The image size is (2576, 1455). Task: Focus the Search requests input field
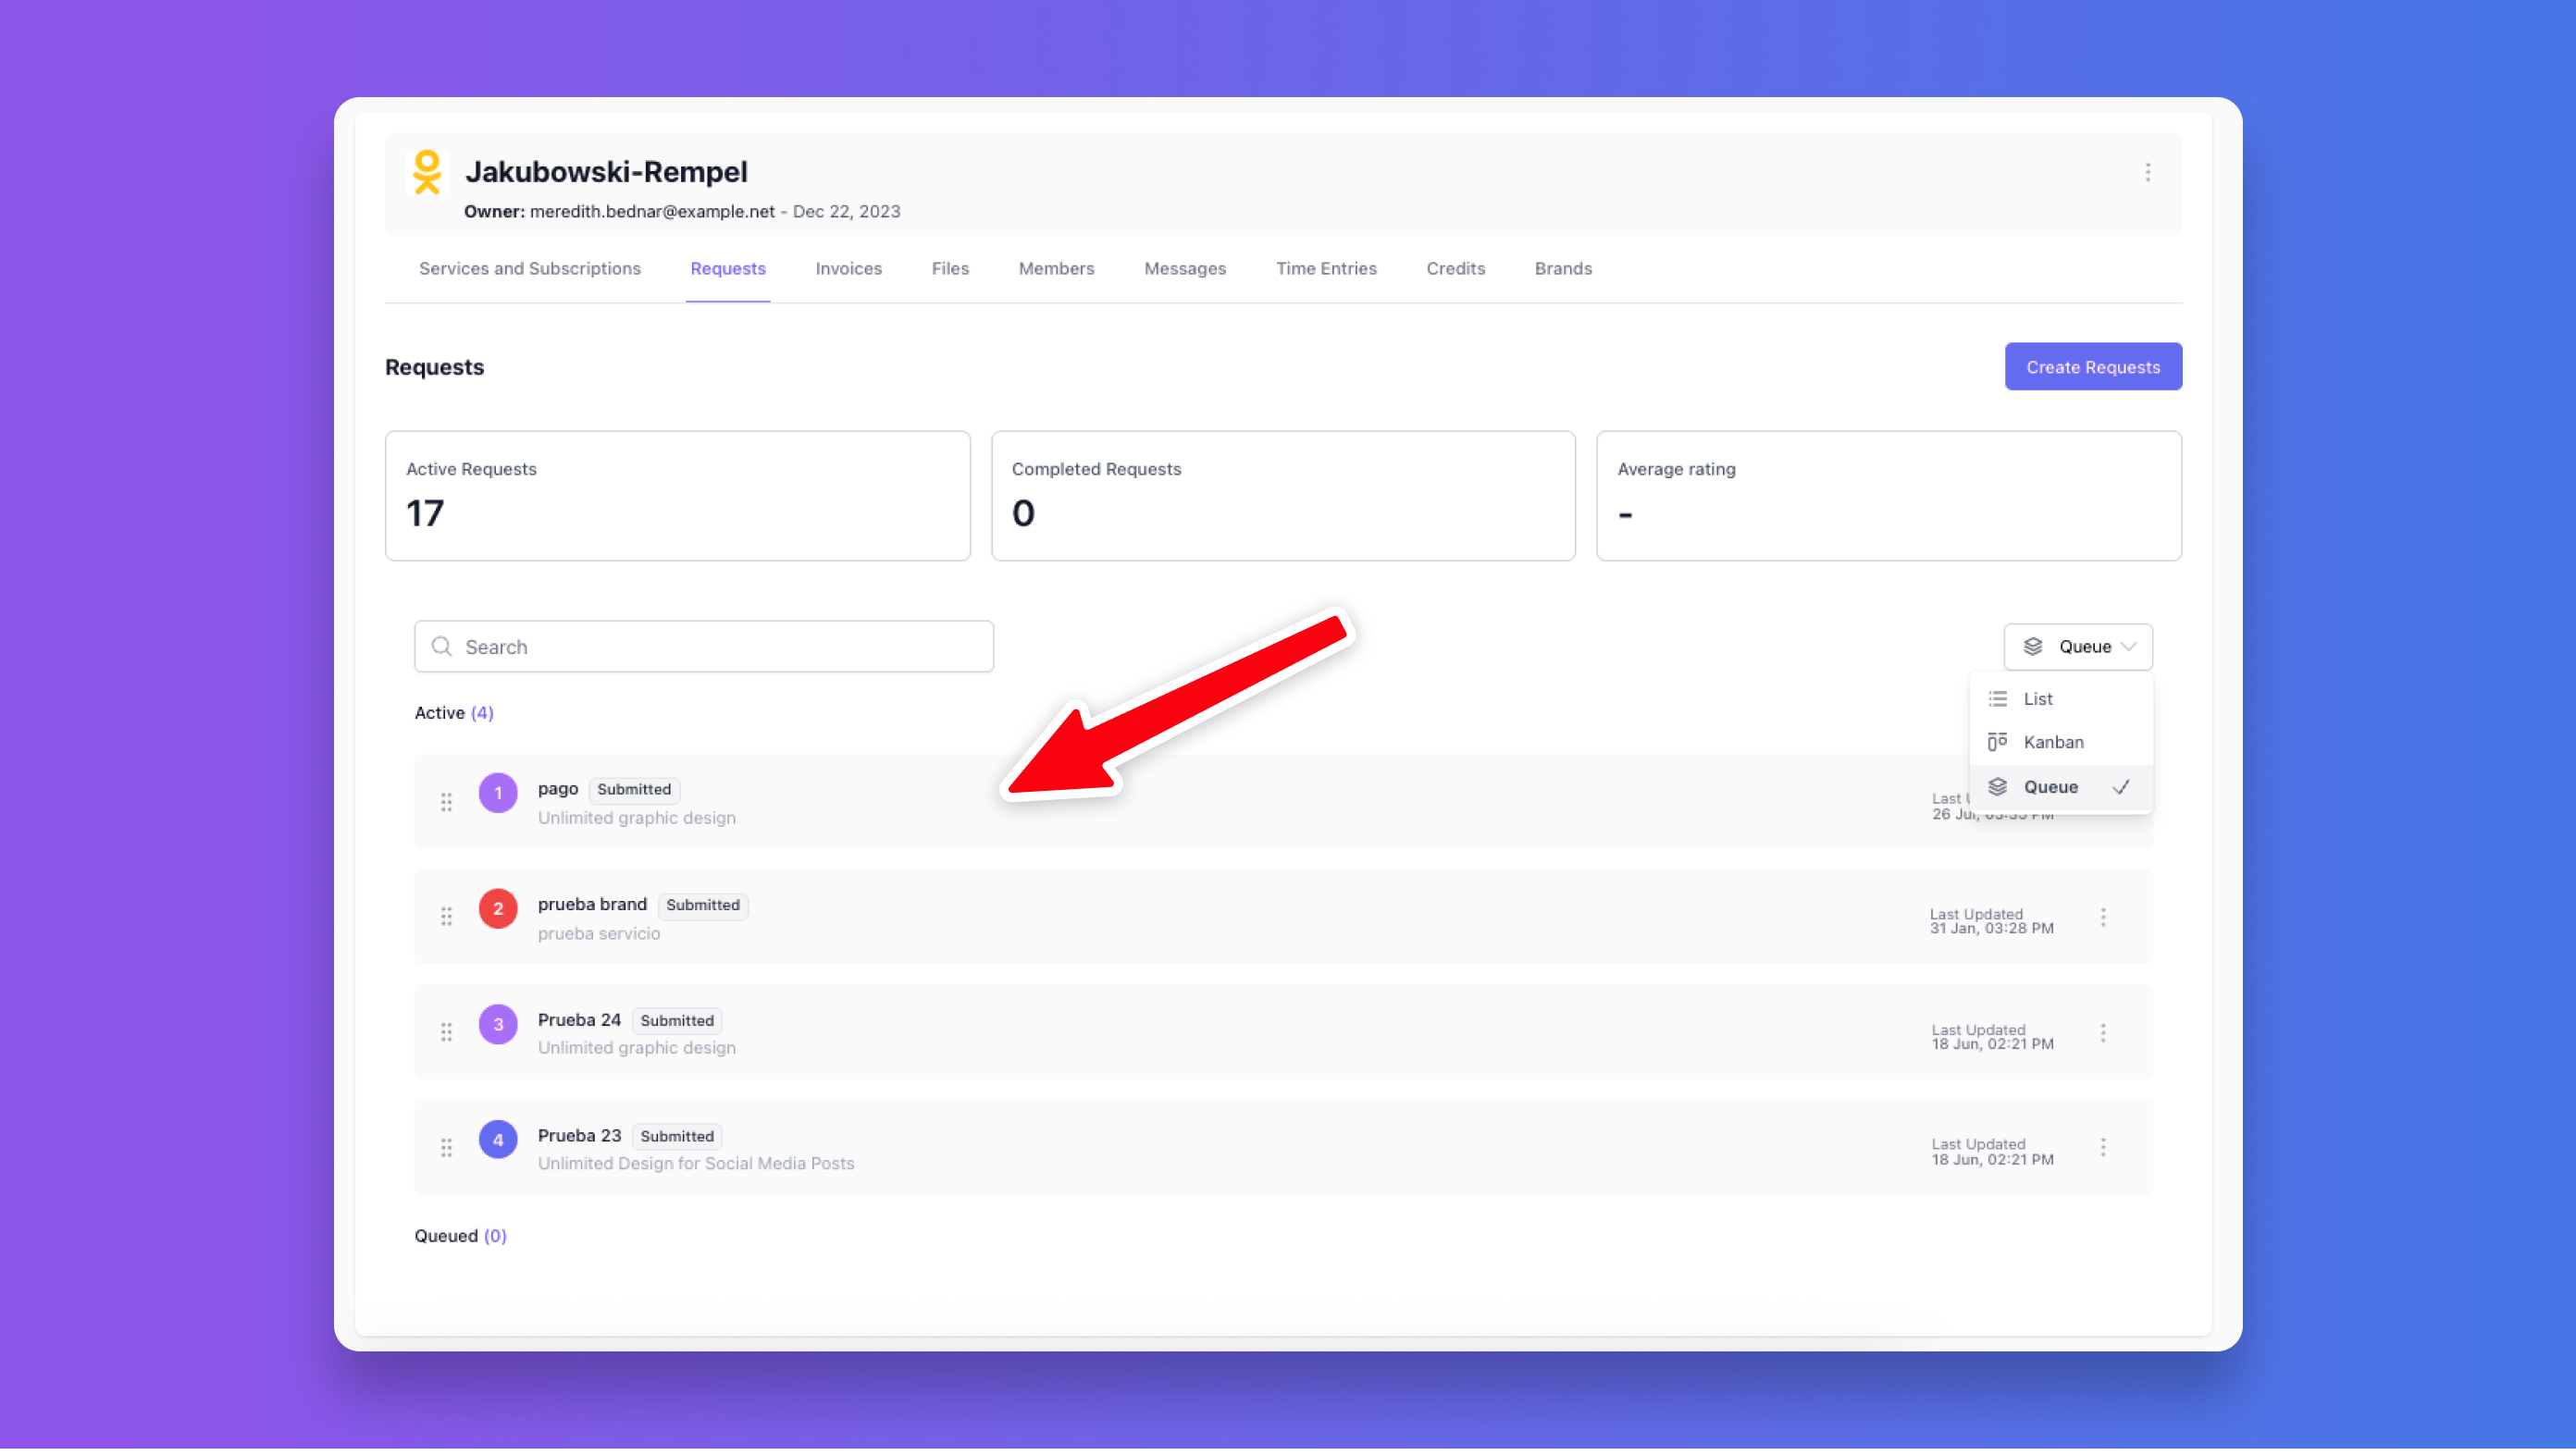pos(703,647)
